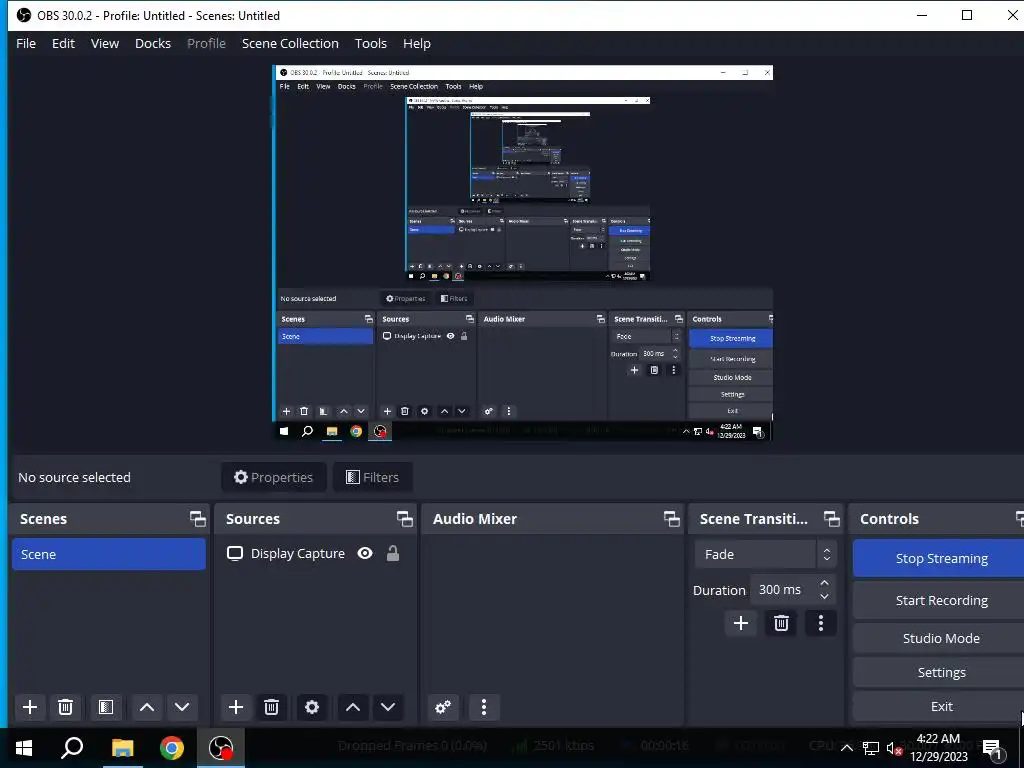Image resolution: width=1024 pixels, height=768 pixels.
Task: Open source Filters button
Action: click(x=372, y=477)
